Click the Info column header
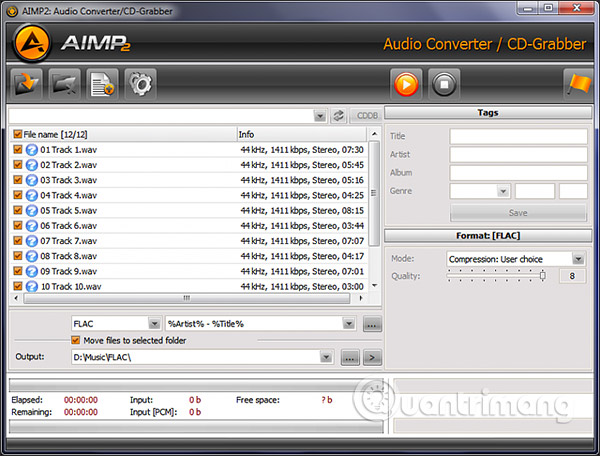Viewport: 600px width, 456px height. click(x=302, y=134)
